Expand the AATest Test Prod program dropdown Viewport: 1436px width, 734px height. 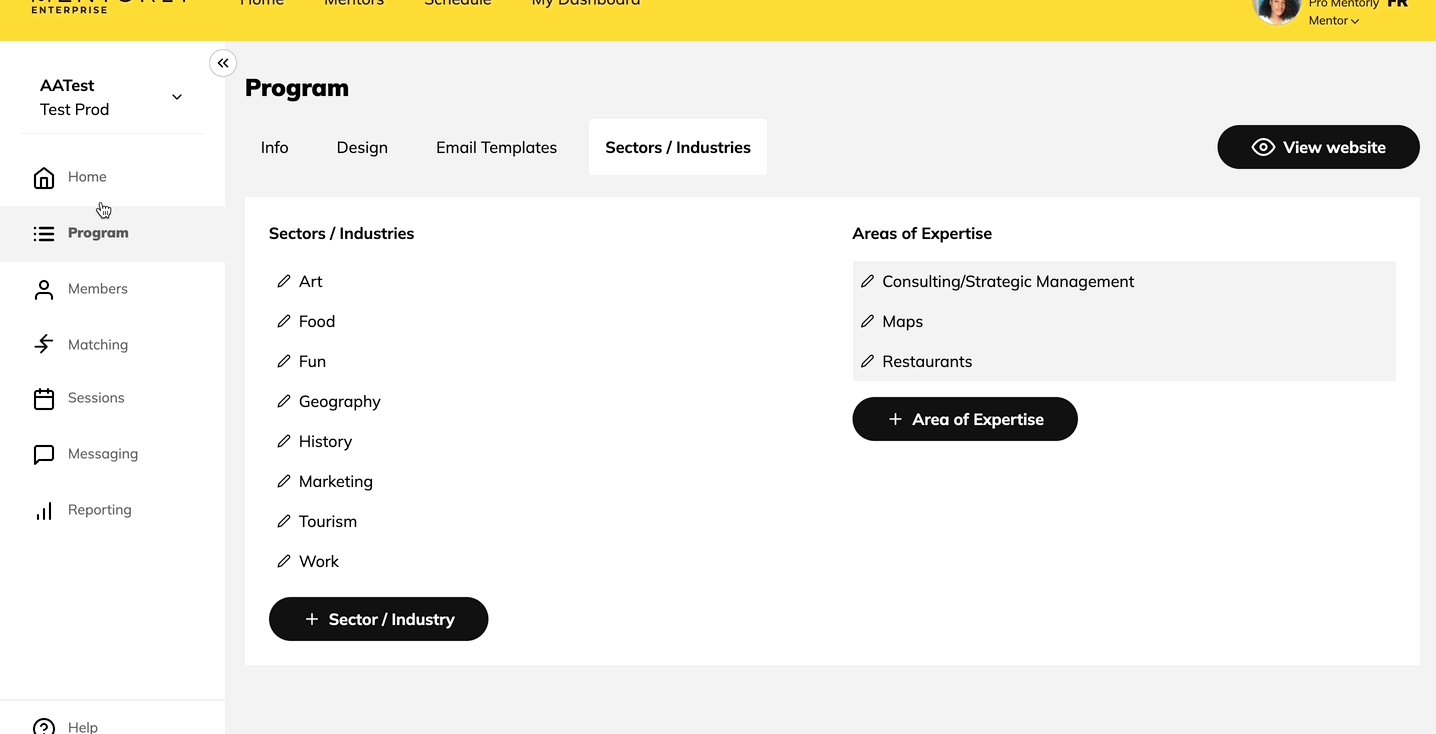point(177,97)
